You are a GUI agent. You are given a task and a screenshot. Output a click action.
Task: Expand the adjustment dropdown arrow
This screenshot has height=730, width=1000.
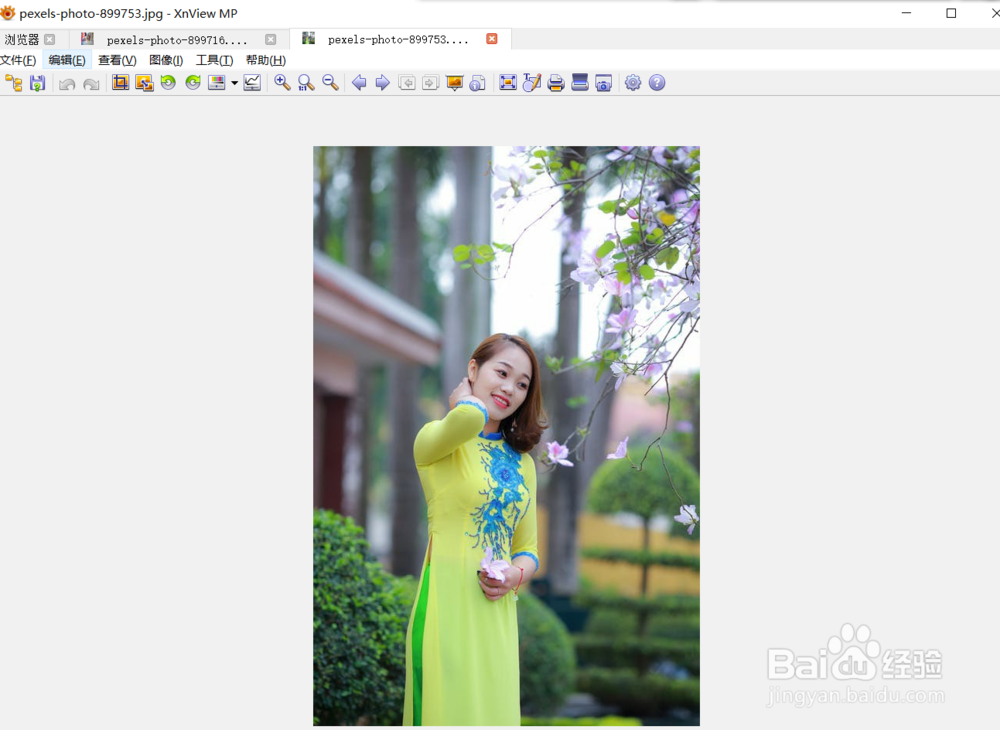234,84
